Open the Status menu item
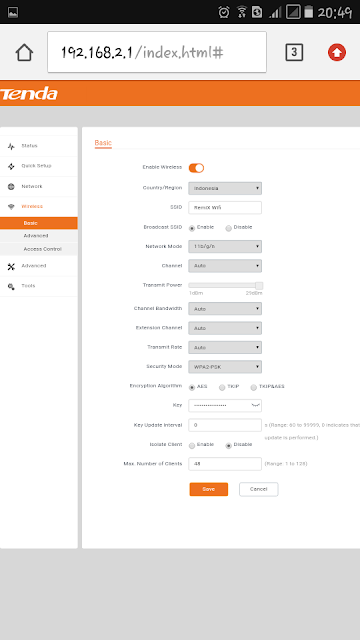Screen dimensions: 360x640 [x=39, y=146]
